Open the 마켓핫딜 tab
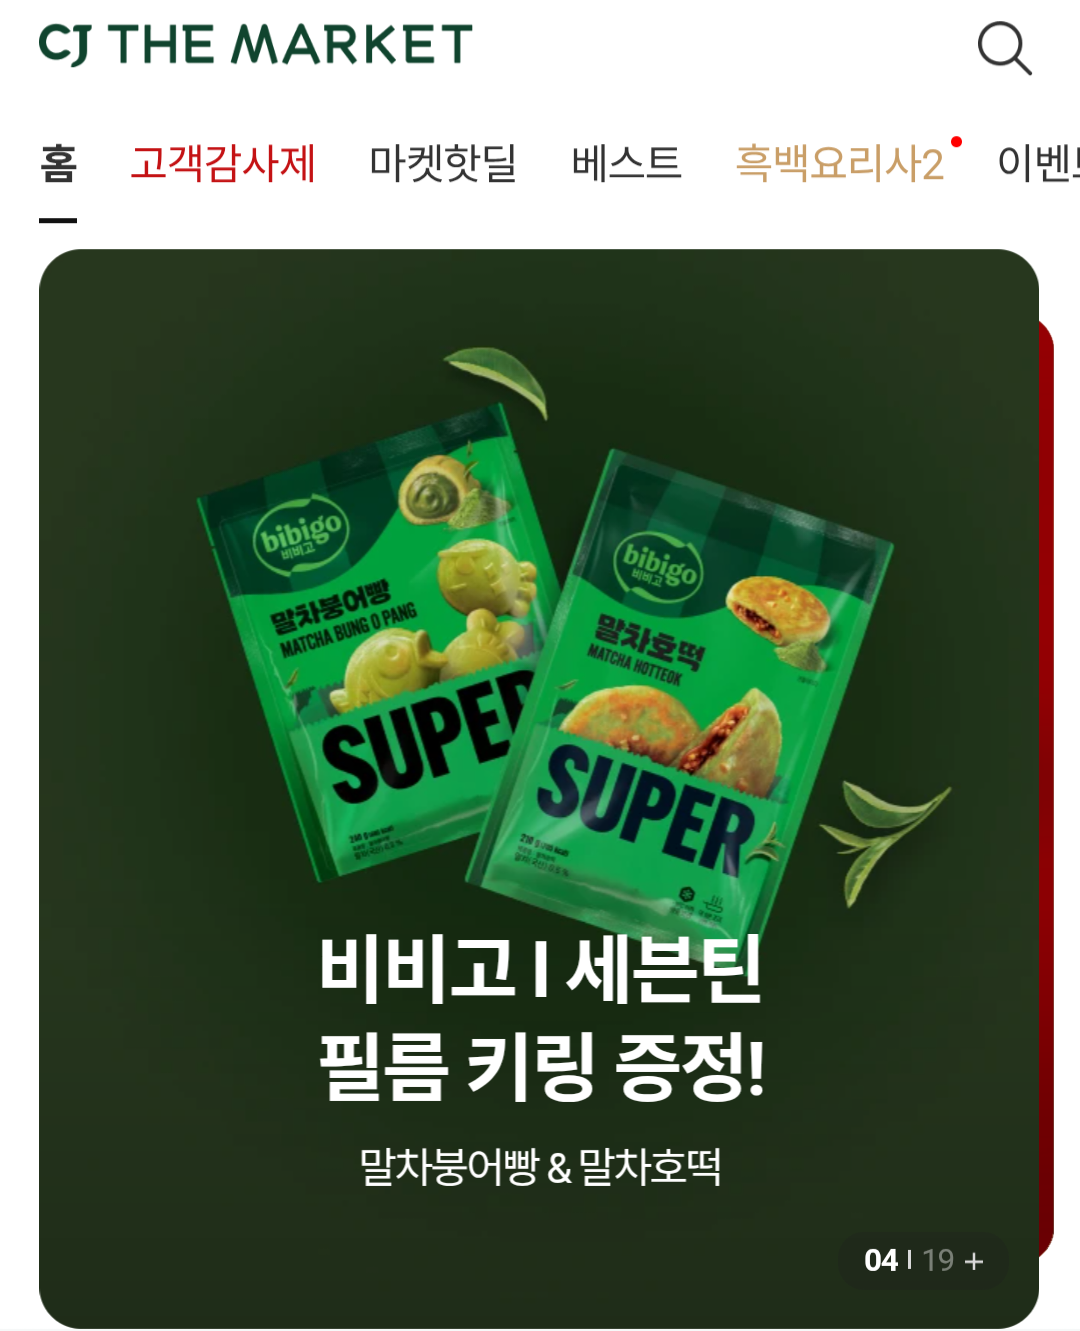The width and height of the screenshot is (1080, 1331). 442,163
